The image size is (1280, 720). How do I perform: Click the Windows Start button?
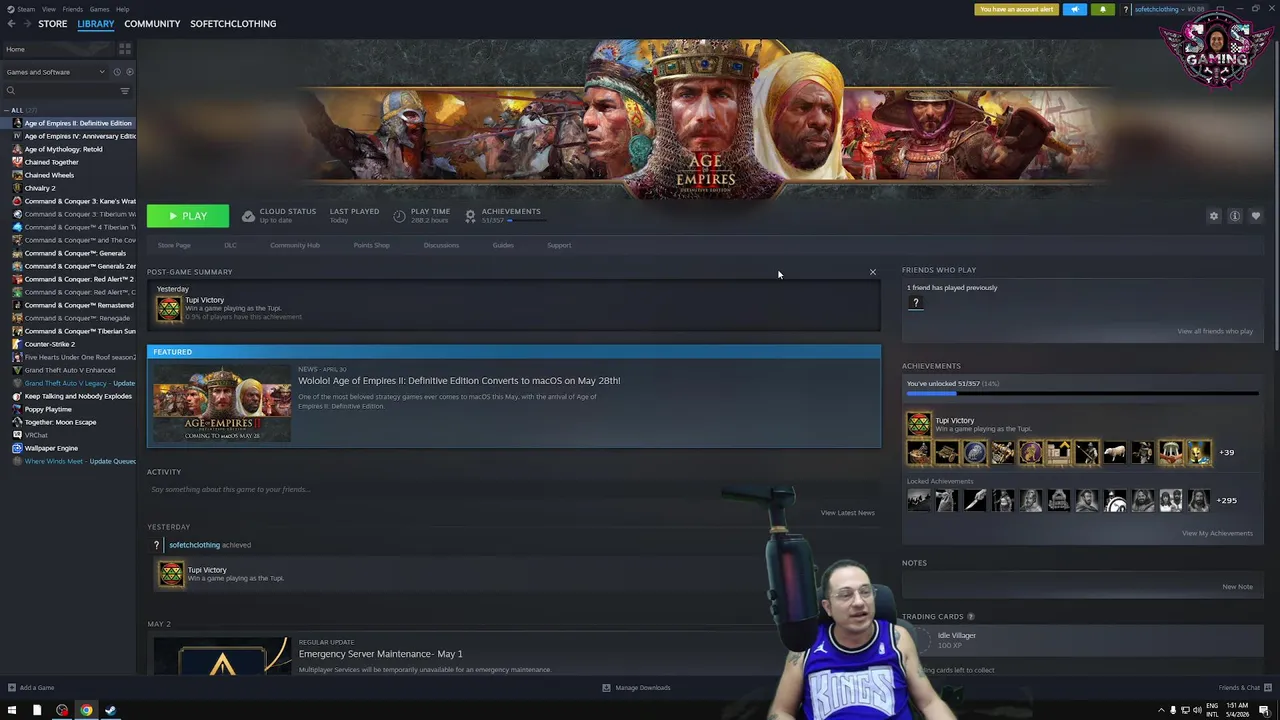click(11, 711)
